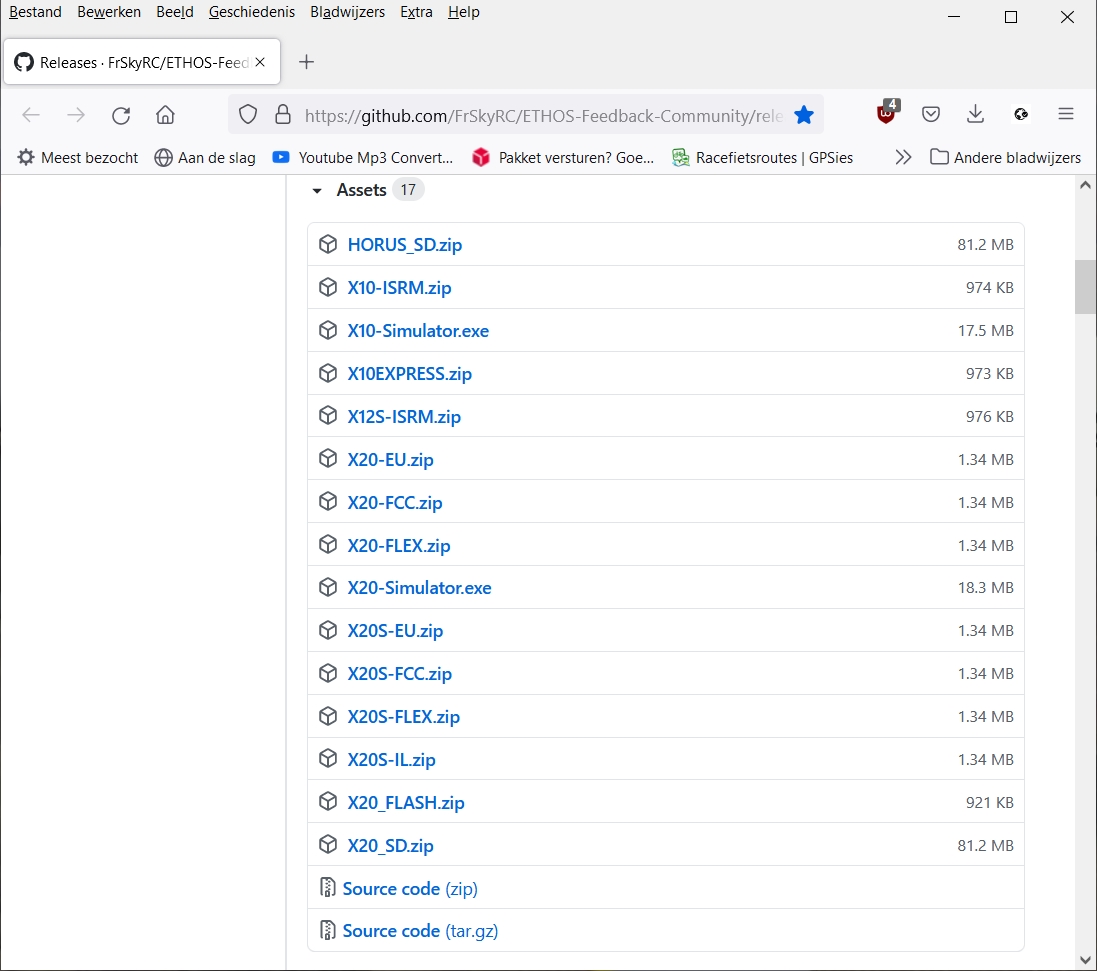The height and width of the screenshot is (971, 1097).
Task: Open the Beeld menu
Action: pyautogui.click(x=175, y=12)
